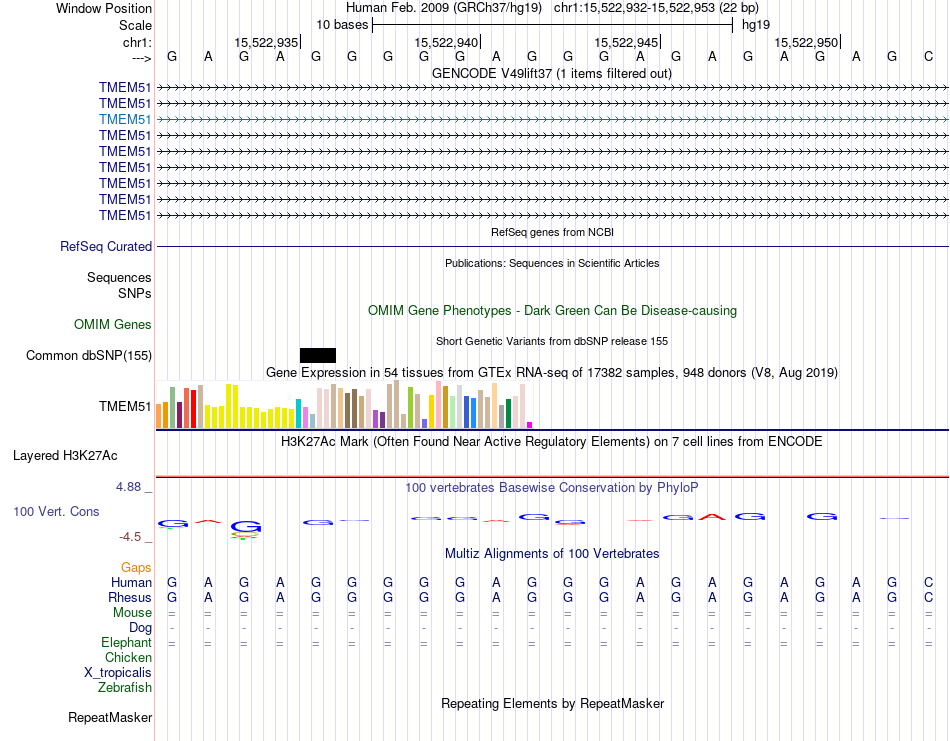Click position marker 15,522,940
The image size is (950, 741).
[446, 42]
